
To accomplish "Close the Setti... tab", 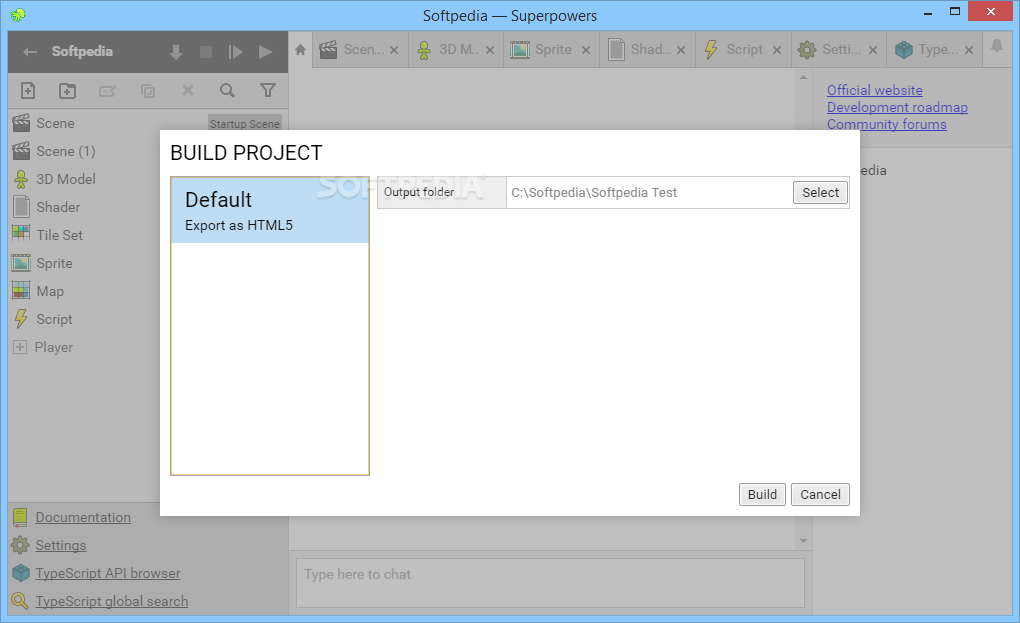I will [873, 50].
